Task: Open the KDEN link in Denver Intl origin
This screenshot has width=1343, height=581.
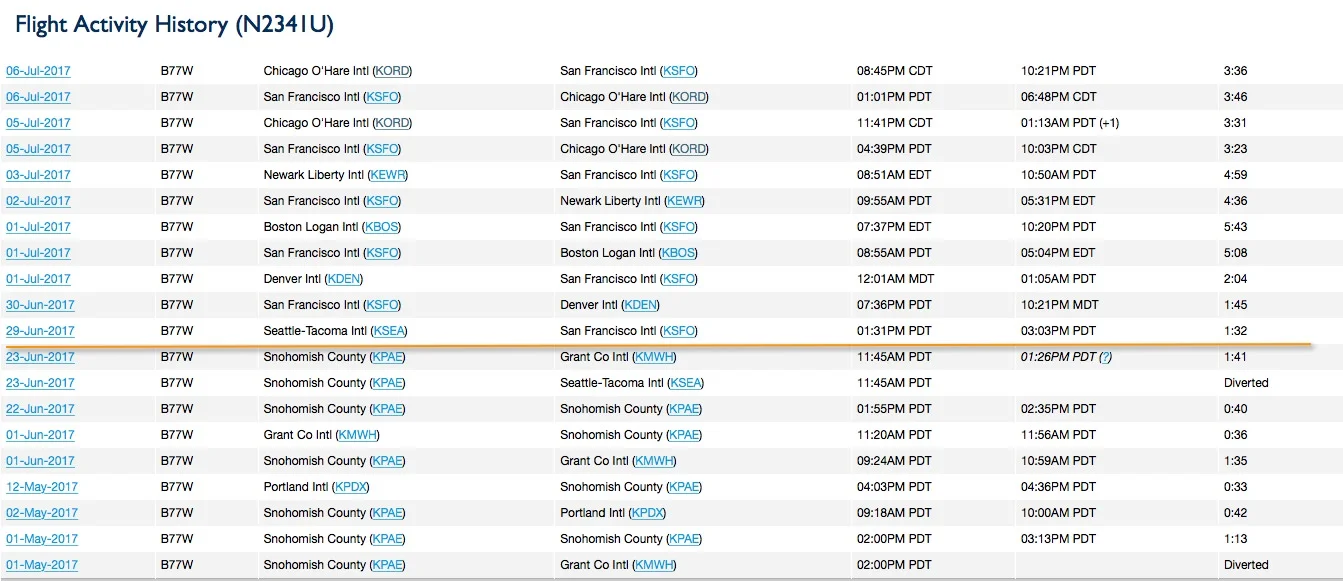Action: tap(345, 279)
